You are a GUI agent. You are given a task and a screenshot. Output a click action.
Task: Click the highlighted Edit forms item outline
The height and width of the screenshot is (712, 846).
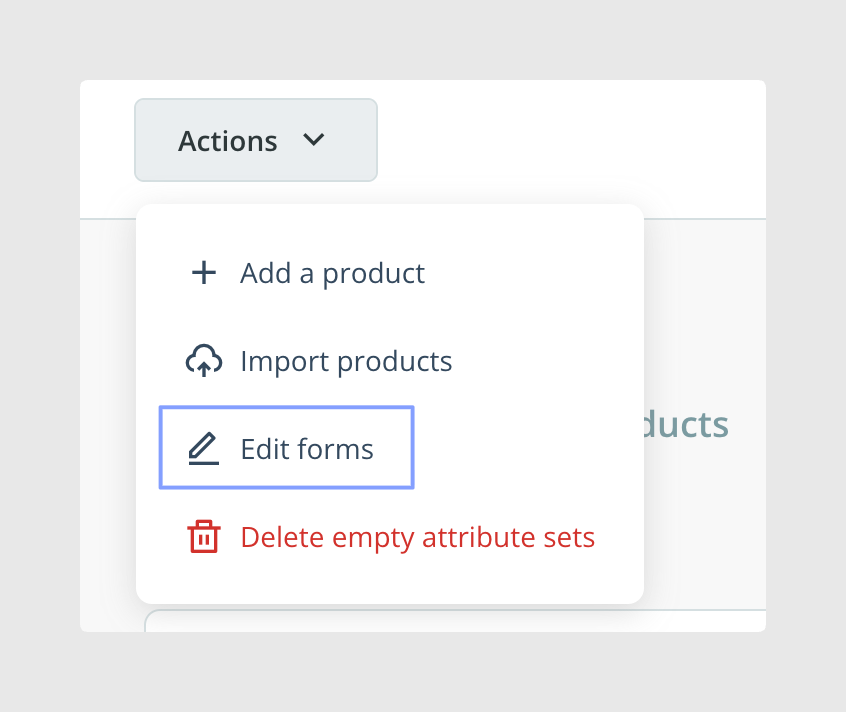(x=286, y=448)
